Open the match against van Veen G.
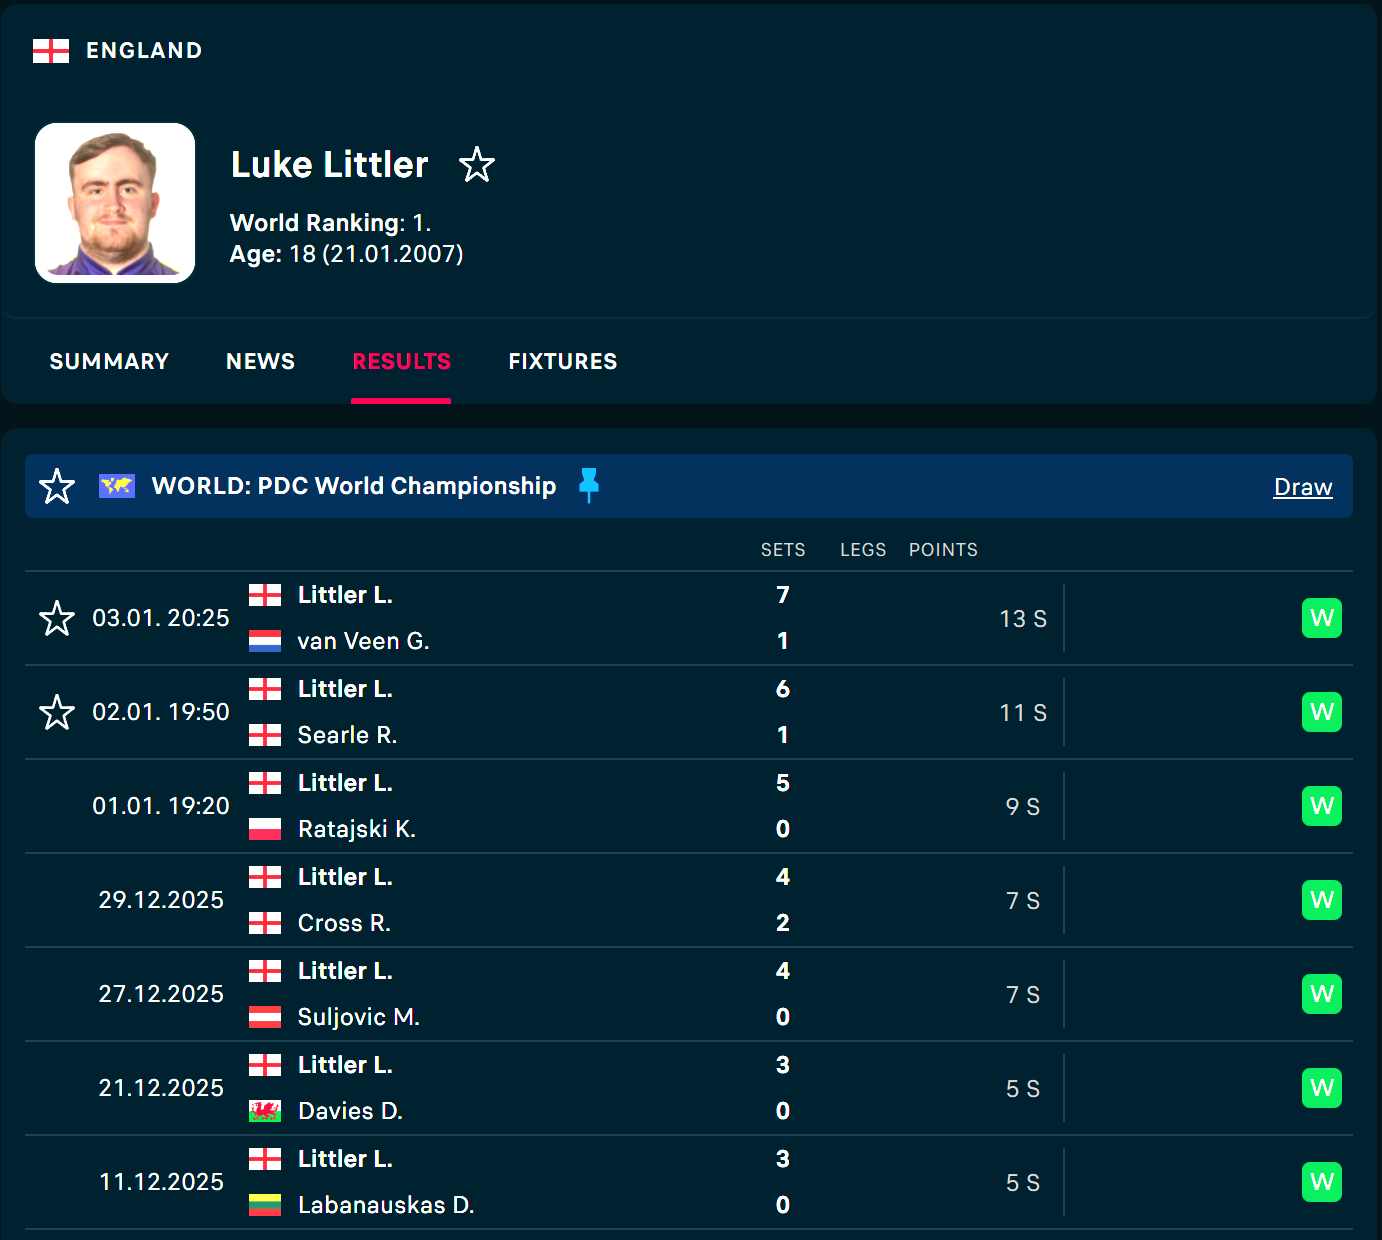Viewport: 1382px width, 1240px height. (x=689, y=618)
